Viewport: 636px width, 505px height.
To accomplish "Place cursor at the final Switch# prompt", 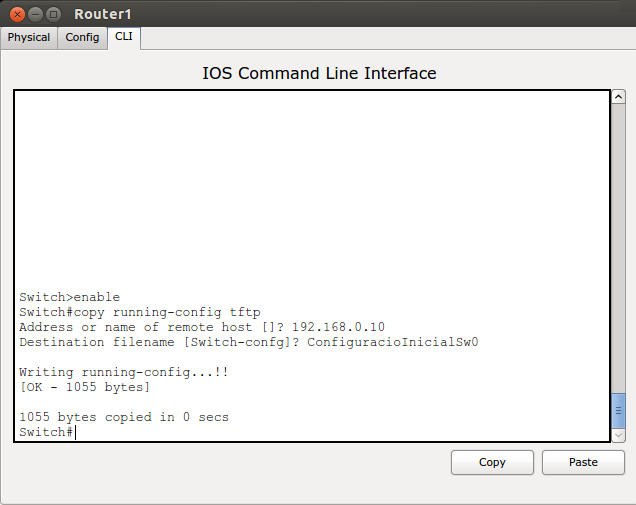I will click(x=75, y=432).
